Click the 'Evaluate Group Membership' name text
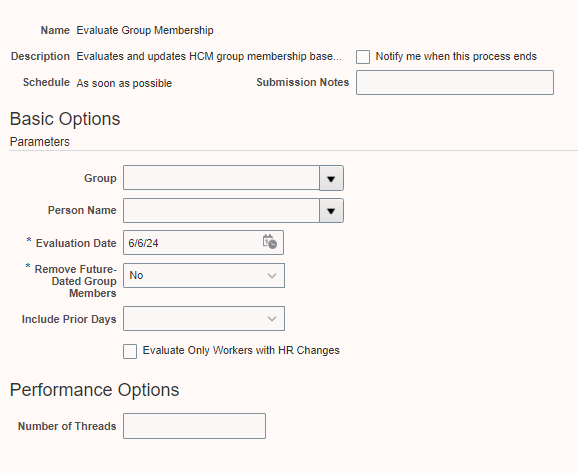 [x=145, y=30]
